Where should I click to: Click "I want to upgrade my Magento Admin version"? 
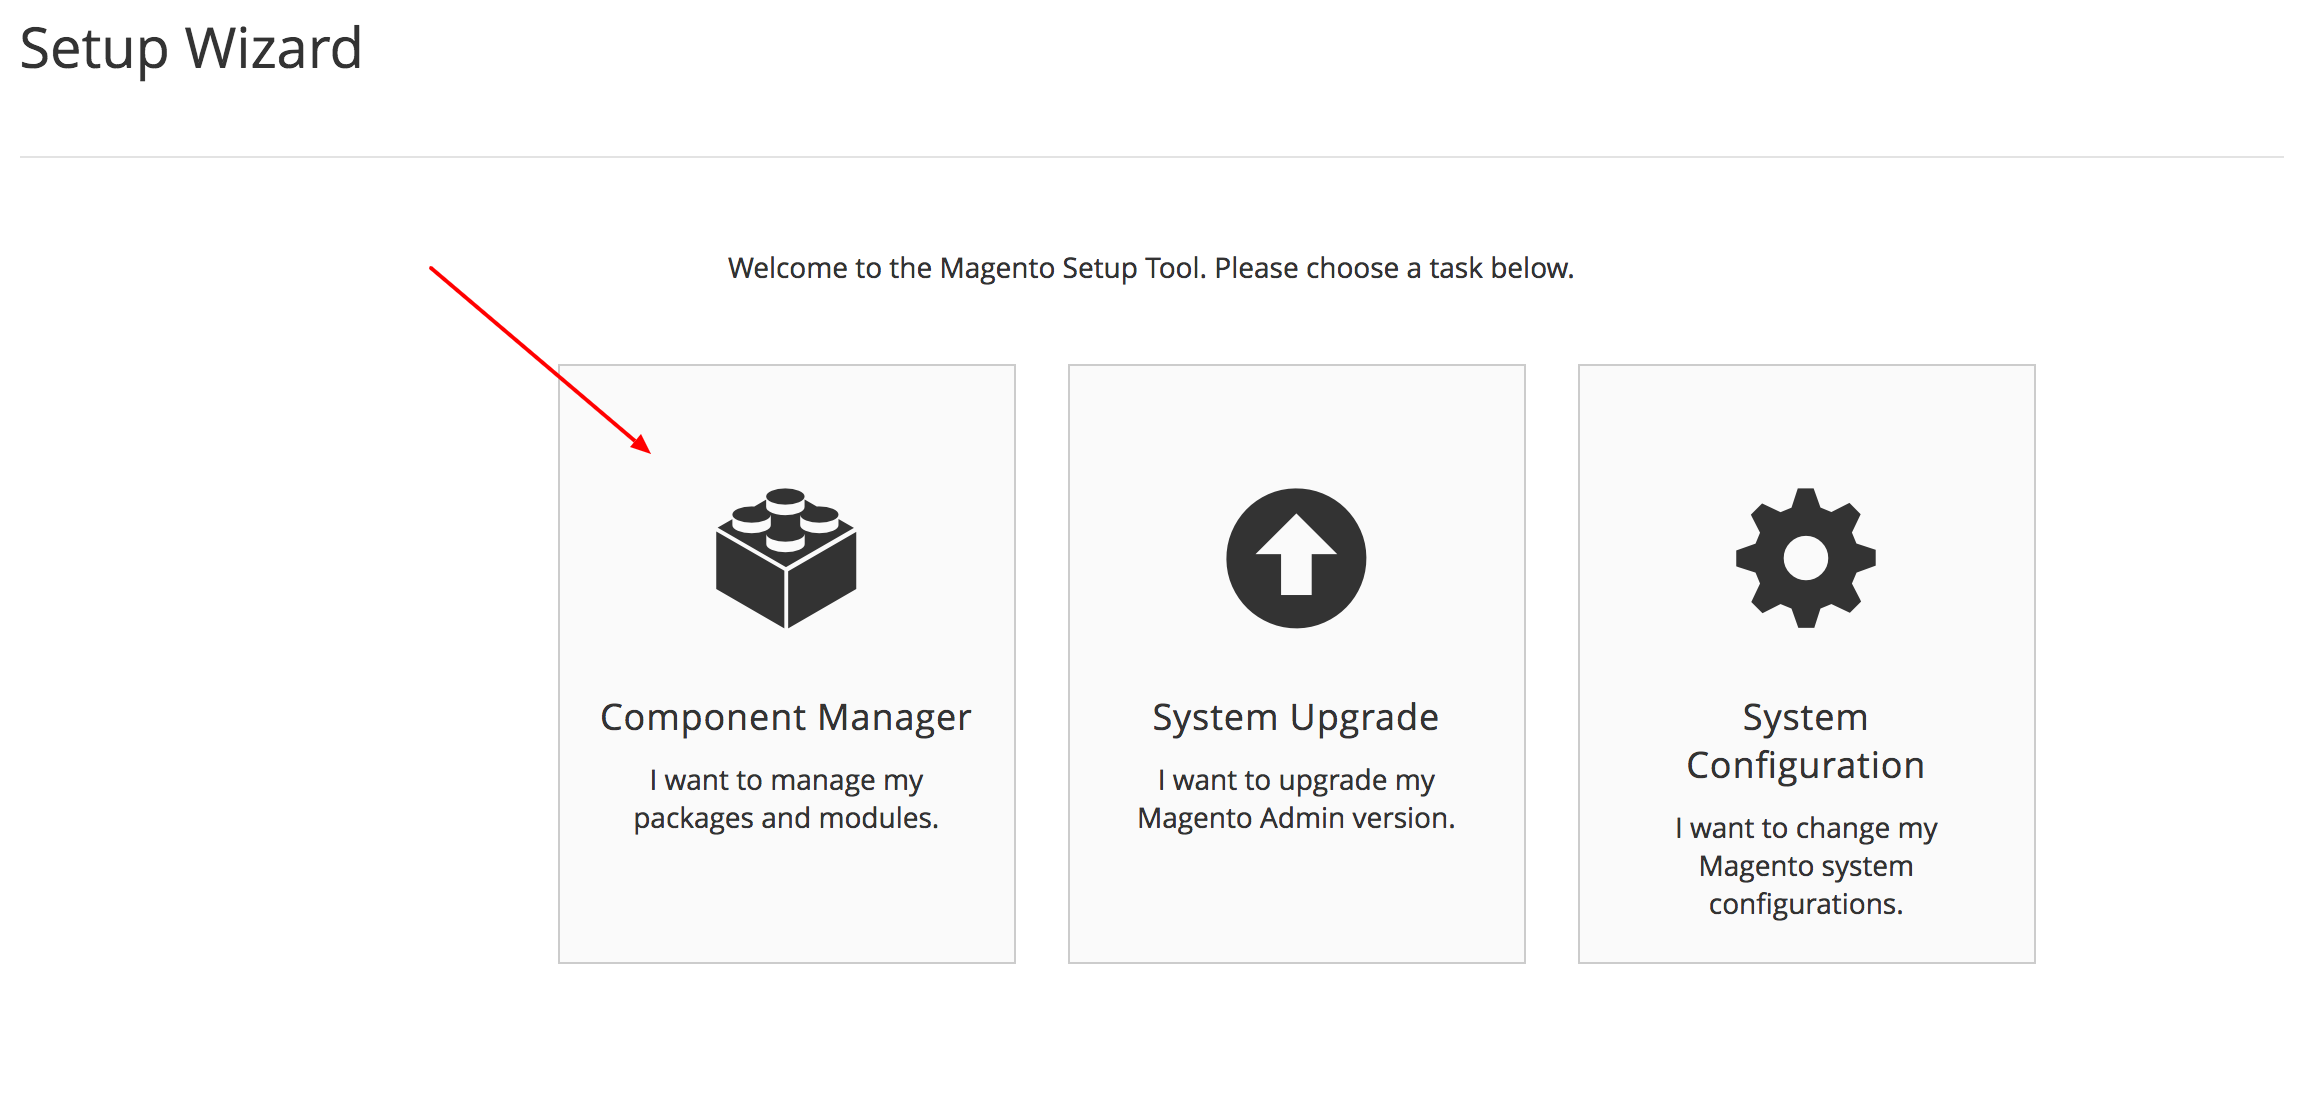point(1296,799)
